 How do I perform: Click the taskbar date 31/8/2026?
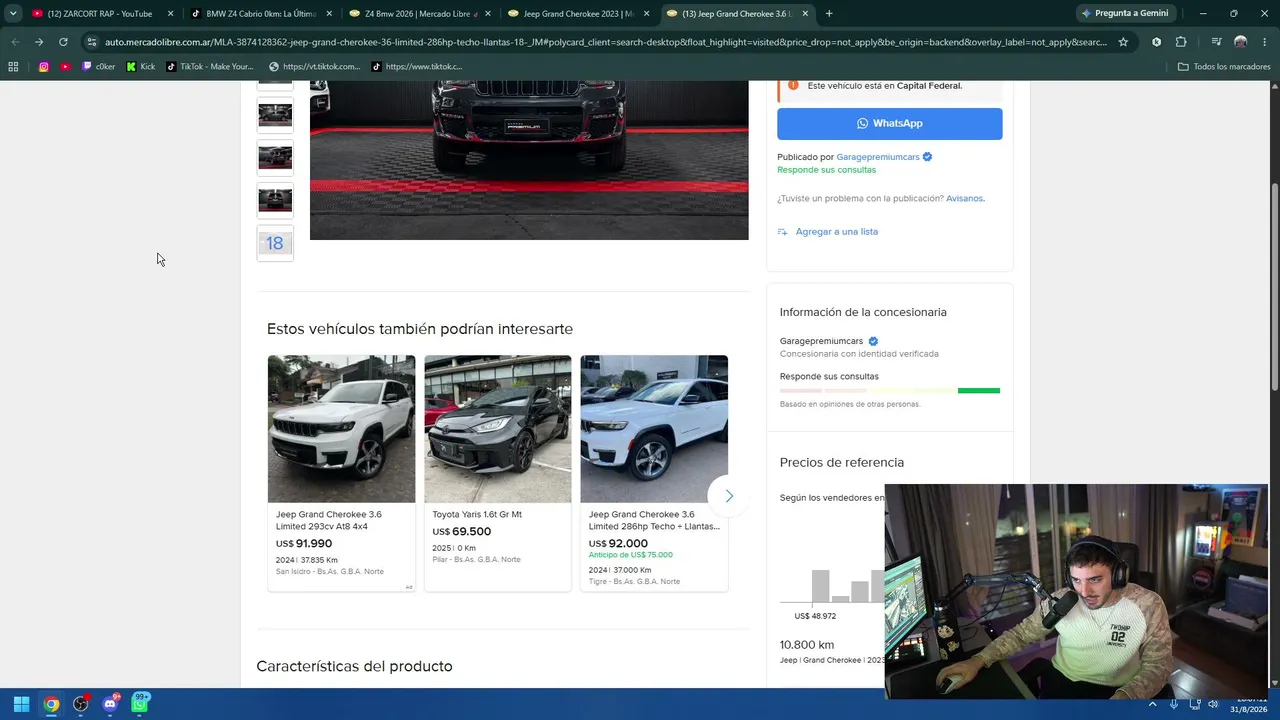coord(1249,709)
